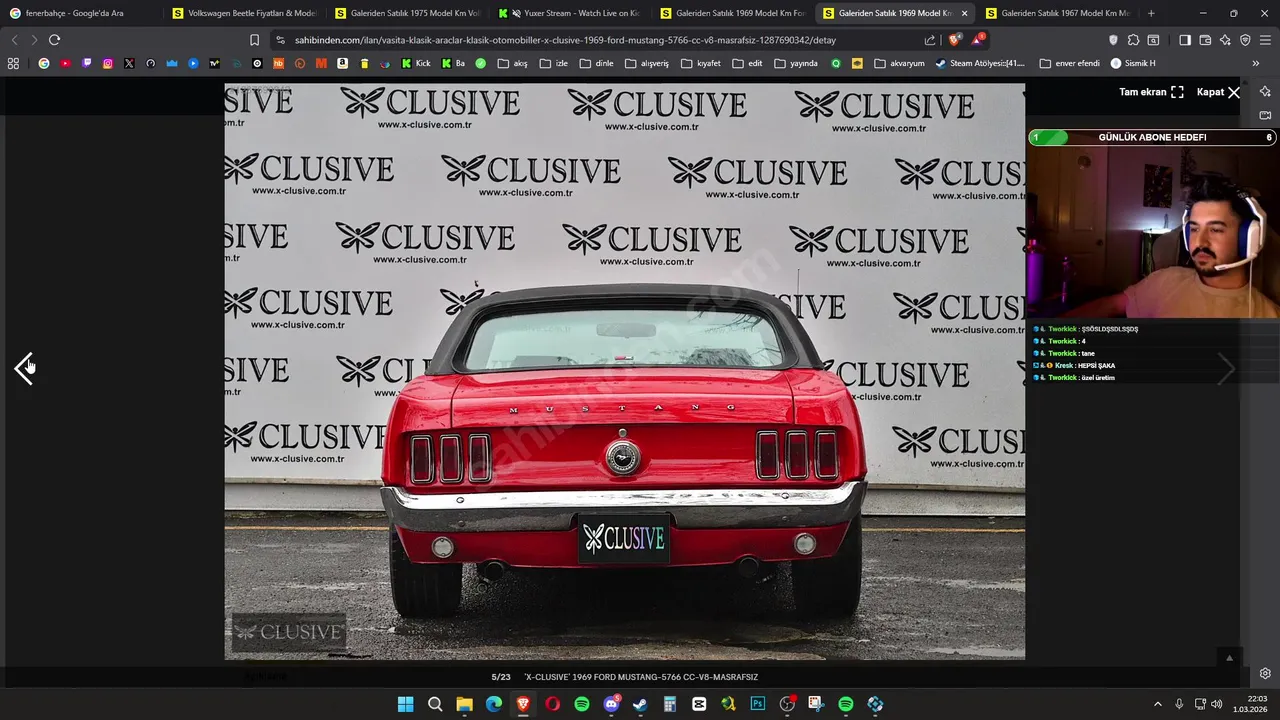
Task: Close the photo viewer with Kapat
Action: 1219,92
